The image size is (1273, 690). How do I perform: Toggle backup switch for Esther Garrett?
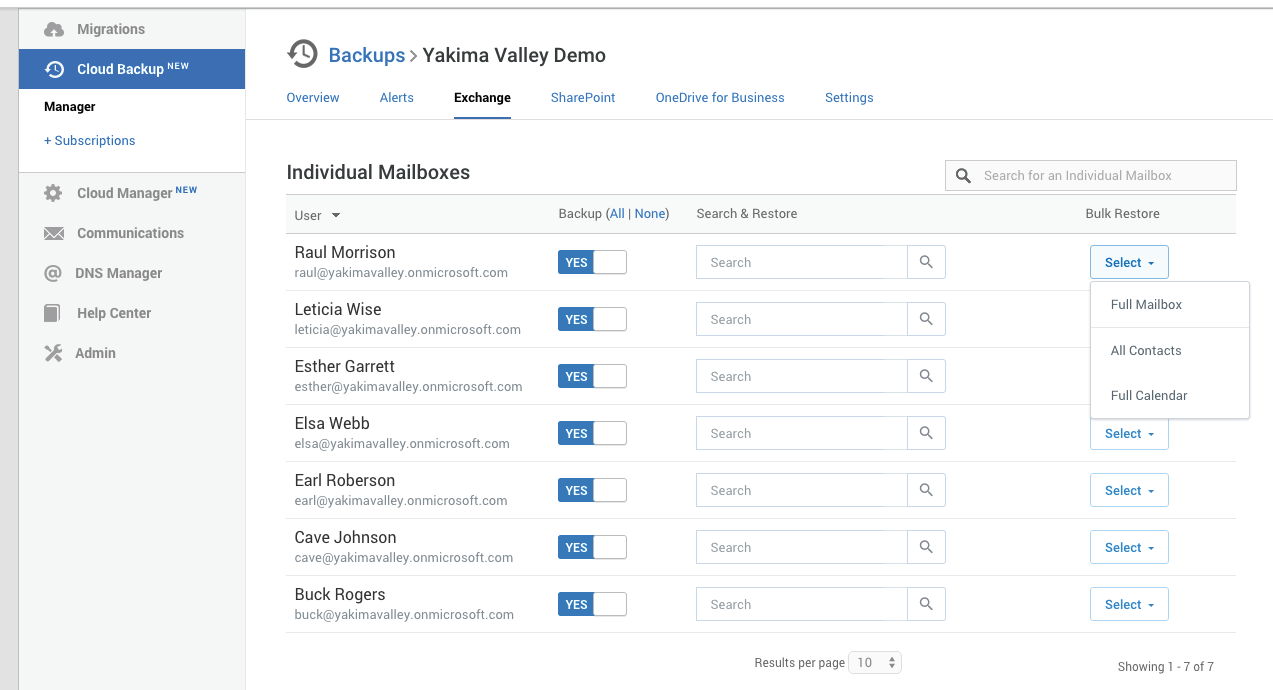pyautogui.click(x=592, y=376)
